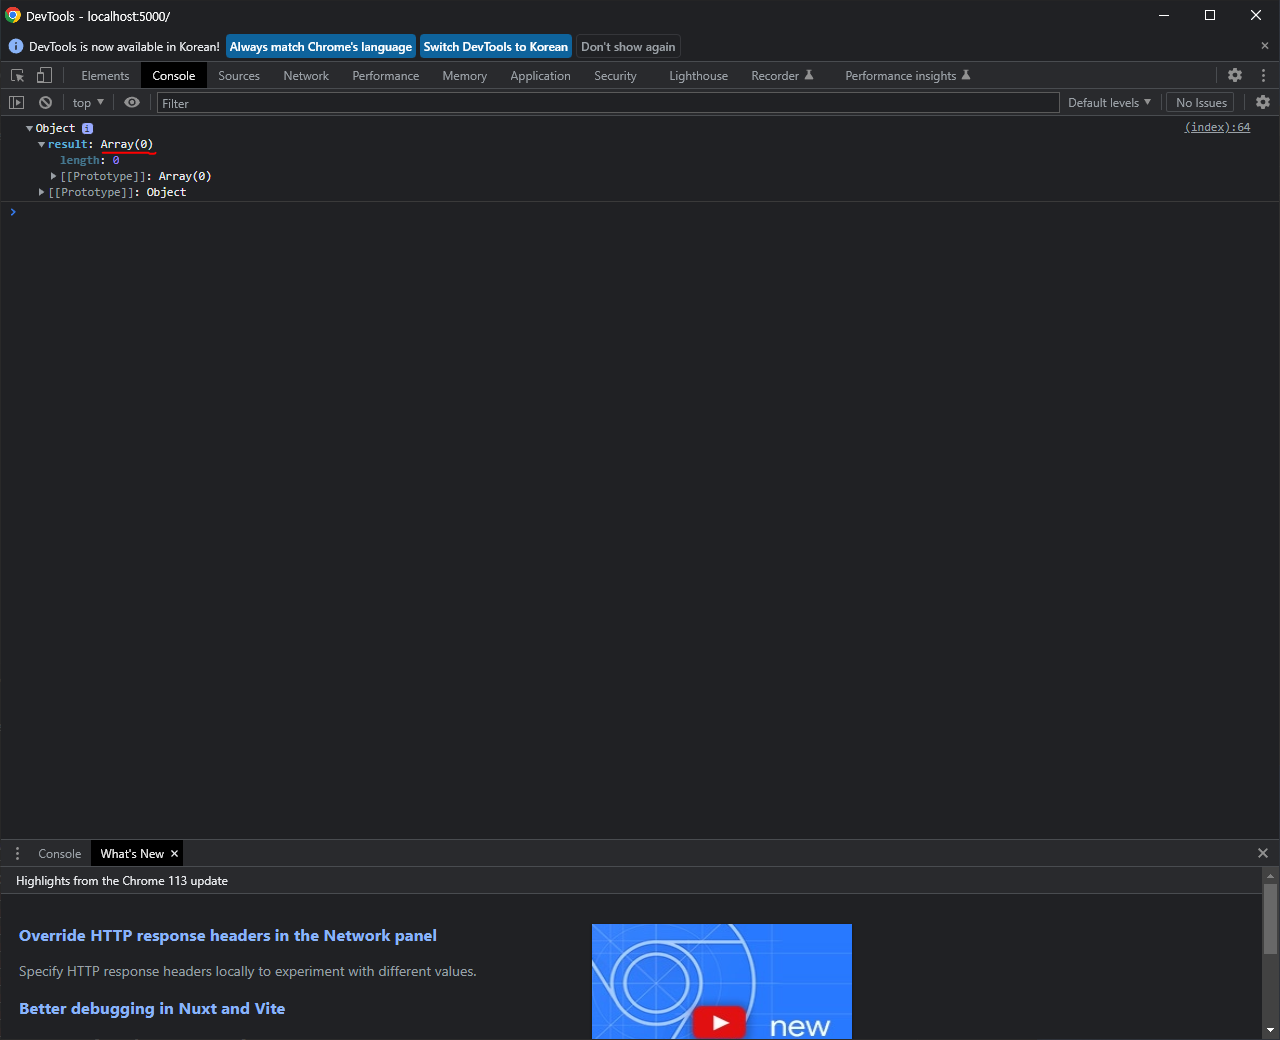Click the info badge next to Object
The width and height of the screenshot is (1280, 1040).
point(87,128)
